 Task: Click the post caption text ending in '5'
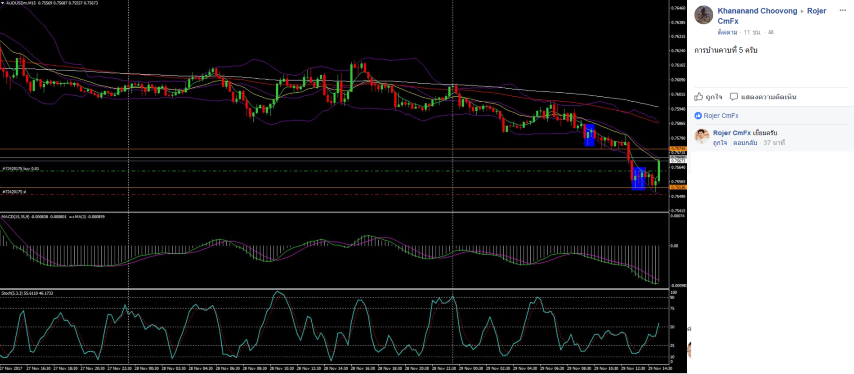[x=725, y=50]
